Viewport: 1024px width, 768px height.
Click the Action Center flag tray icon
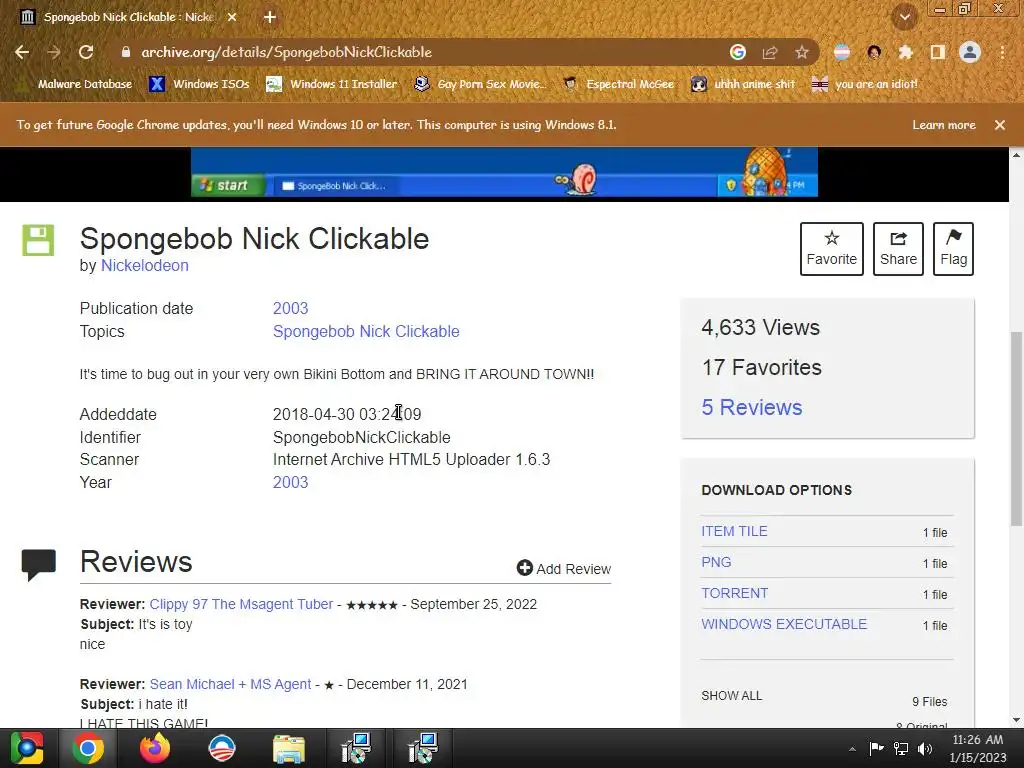click(x=876, y=748)
